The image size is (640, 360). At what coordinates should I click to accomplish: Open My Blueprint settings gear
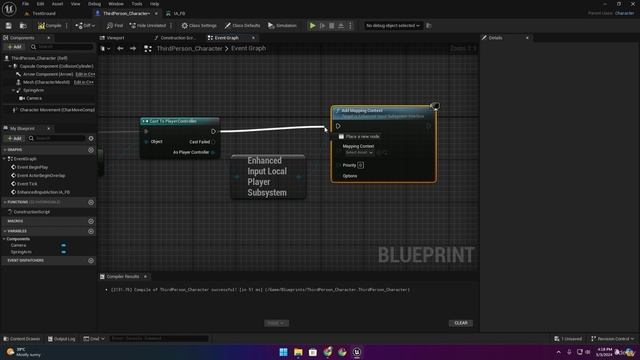click(x=91, y=138)
